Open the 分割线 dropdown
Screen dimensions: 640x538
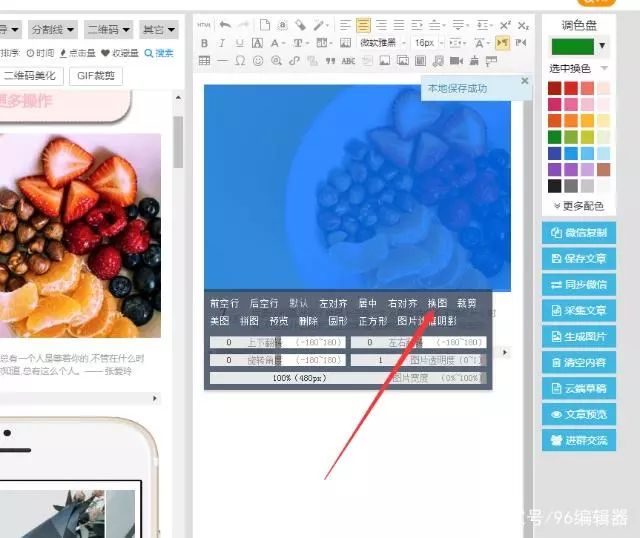pos(53,29)
